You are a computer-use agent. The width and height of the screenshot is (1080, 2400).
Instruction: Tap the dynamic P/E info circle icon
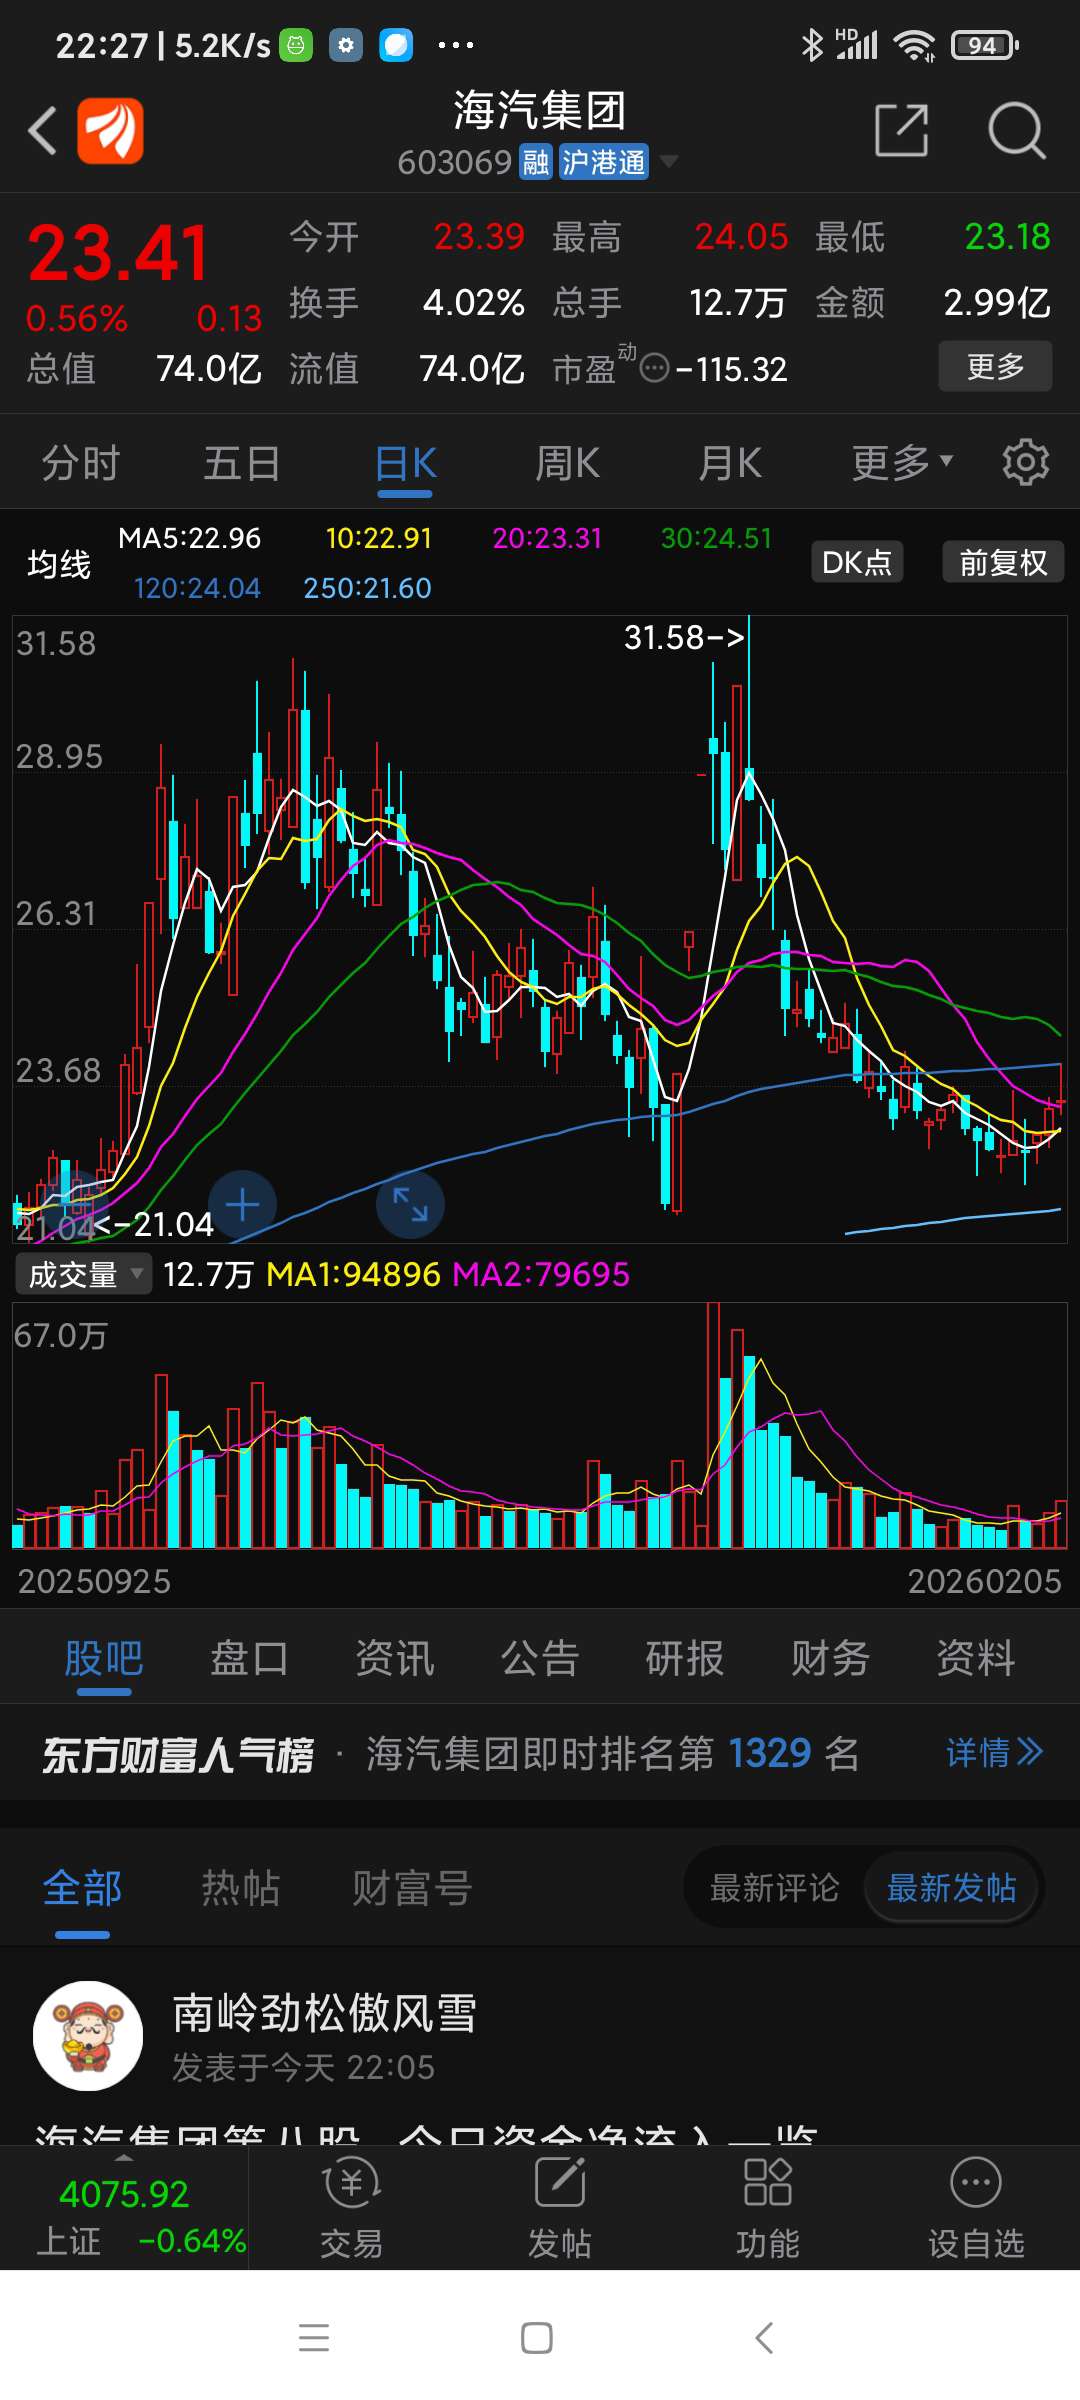pyautogui.click(x=654, y=369)
